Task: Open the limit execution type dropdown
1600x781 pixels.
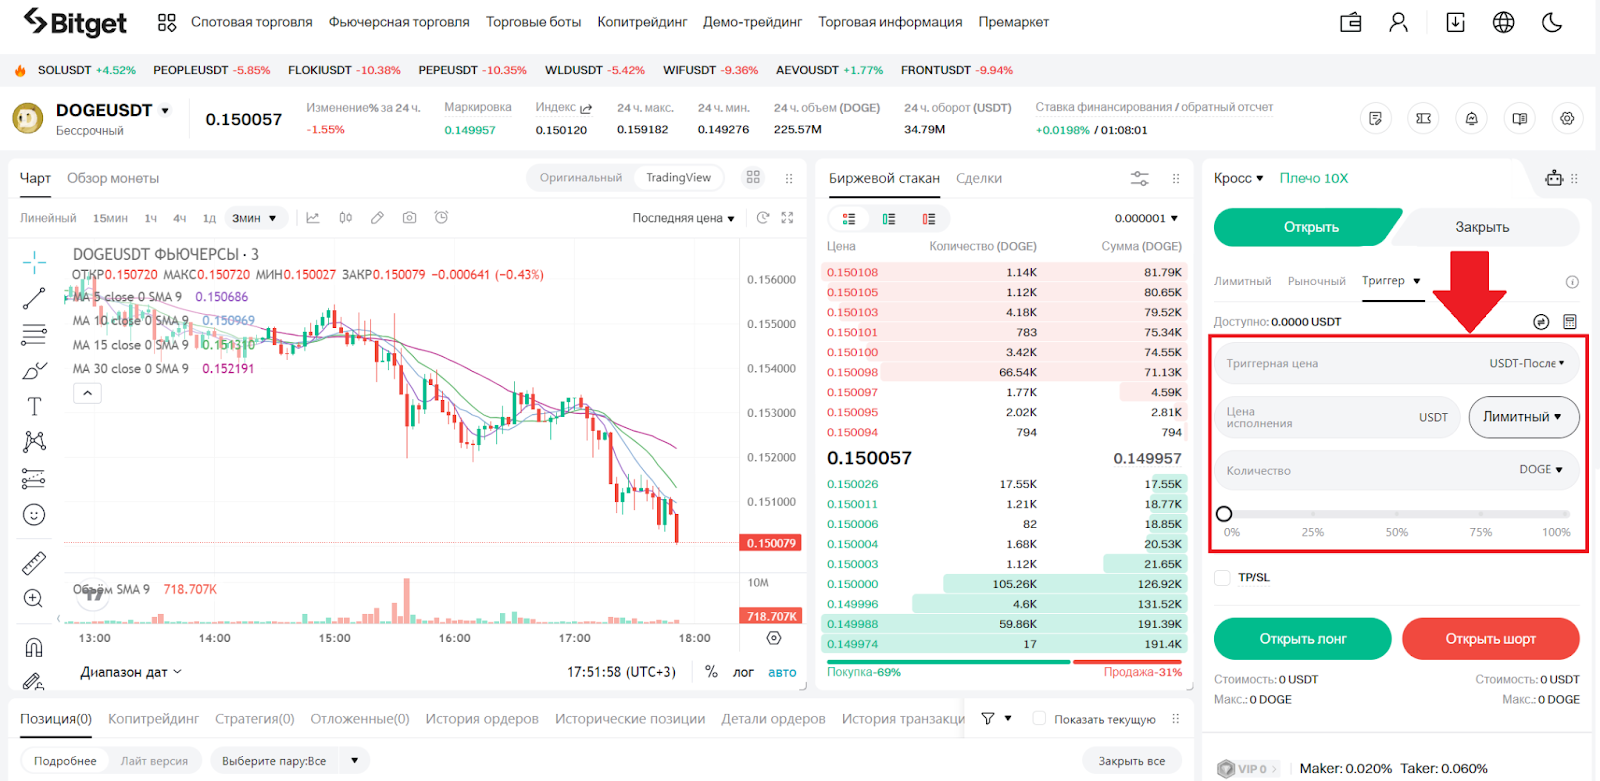Action: [1523, 417]
